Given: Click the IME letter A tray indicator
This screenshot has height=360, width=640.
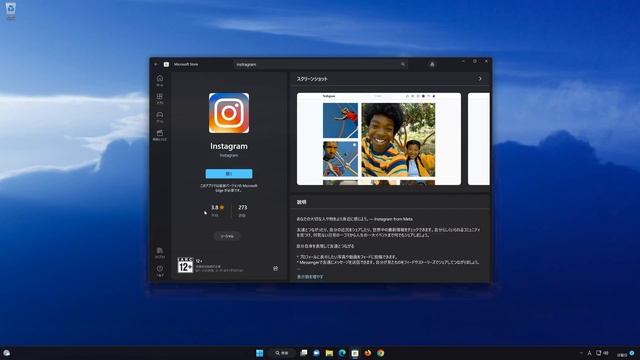Looking at the screenshot, I should coord(589,353).
